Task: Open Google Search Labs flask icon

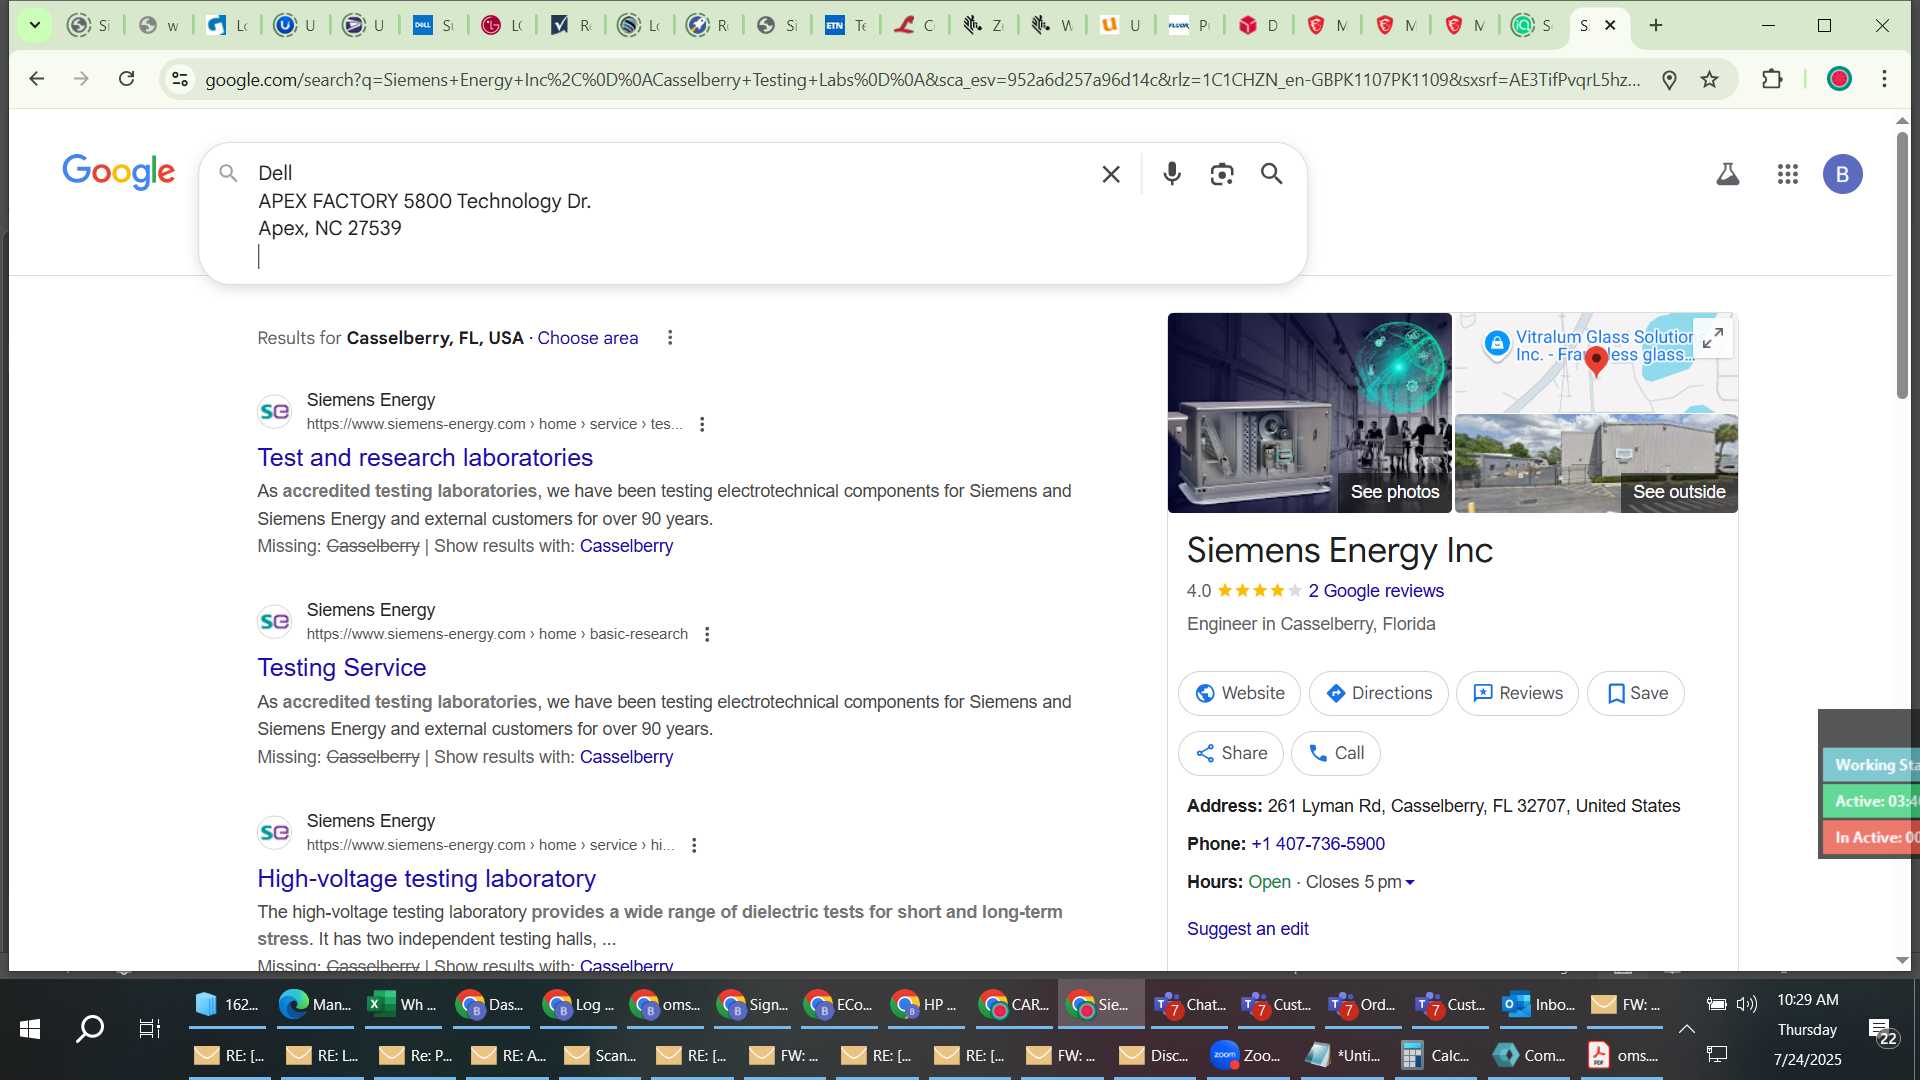Action: point(1727,174)
